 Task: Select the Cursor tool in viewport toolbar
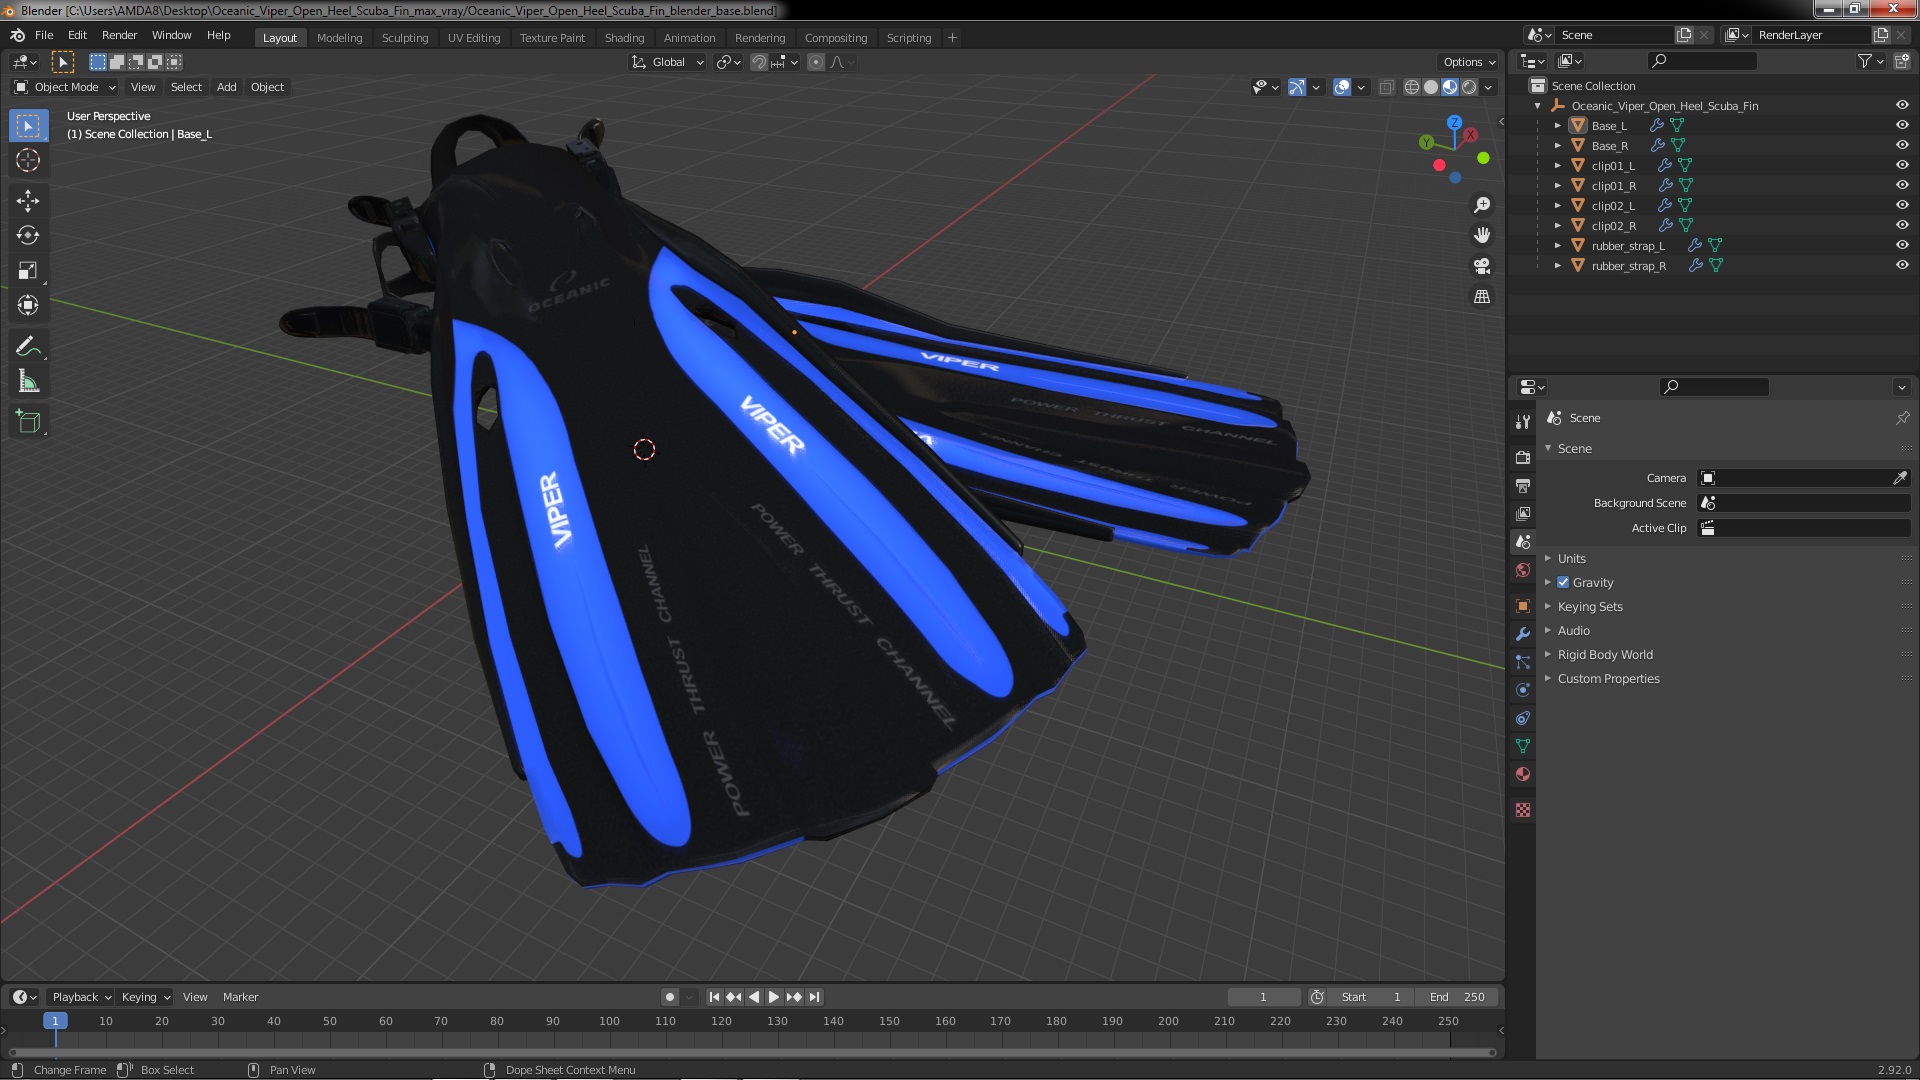click(x=28, y=160)
